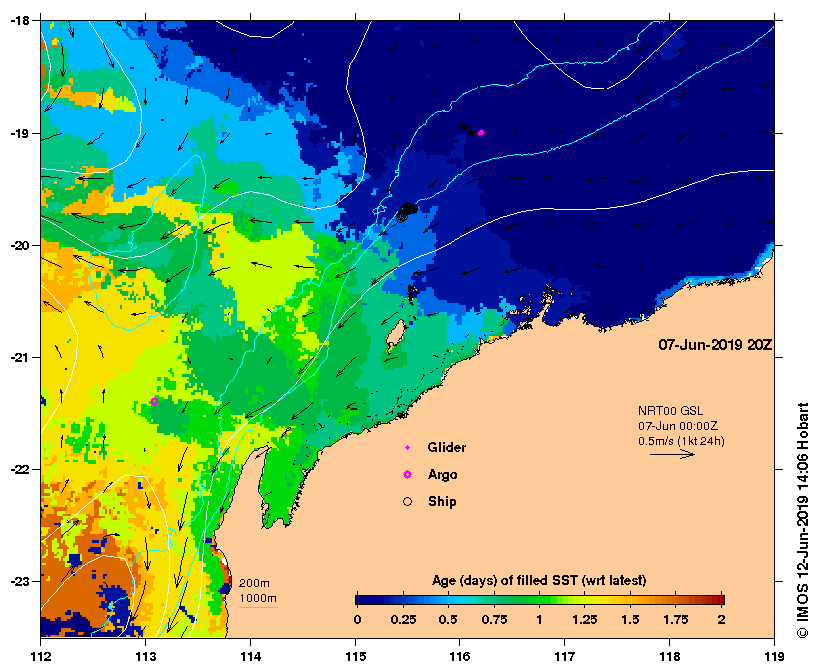The width and height of the screenshot is (818, 672).
Task: Click the '1000m' contour label
Action: point(258,598)
